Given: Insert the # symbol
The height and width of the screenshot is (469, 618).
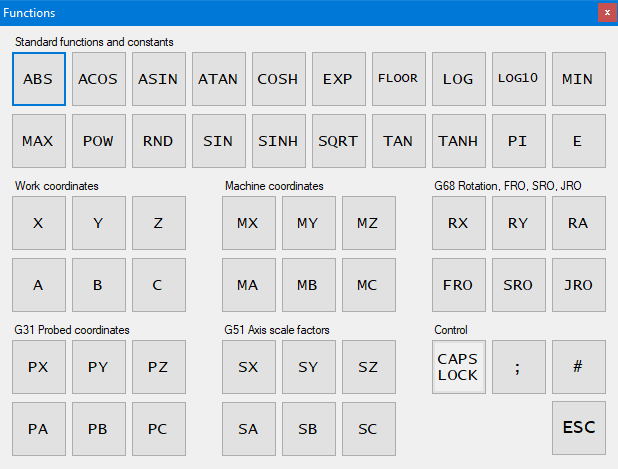Looking at the screenshot, I should pyautogui.click(x=578, y=367).
